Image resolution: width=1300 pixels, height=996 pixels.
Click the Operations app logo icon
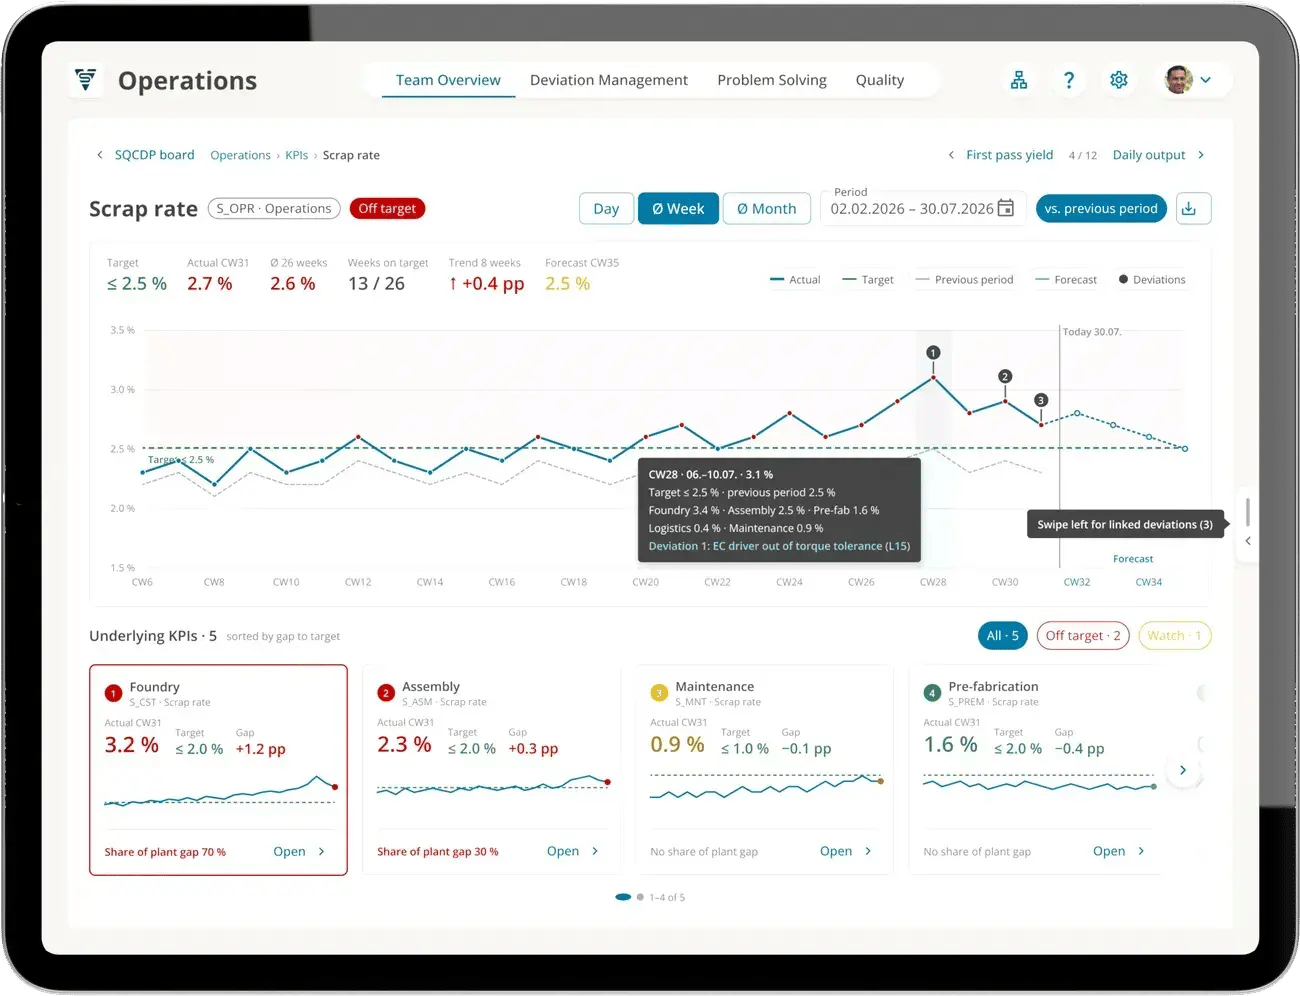click(x=86, y=80)
